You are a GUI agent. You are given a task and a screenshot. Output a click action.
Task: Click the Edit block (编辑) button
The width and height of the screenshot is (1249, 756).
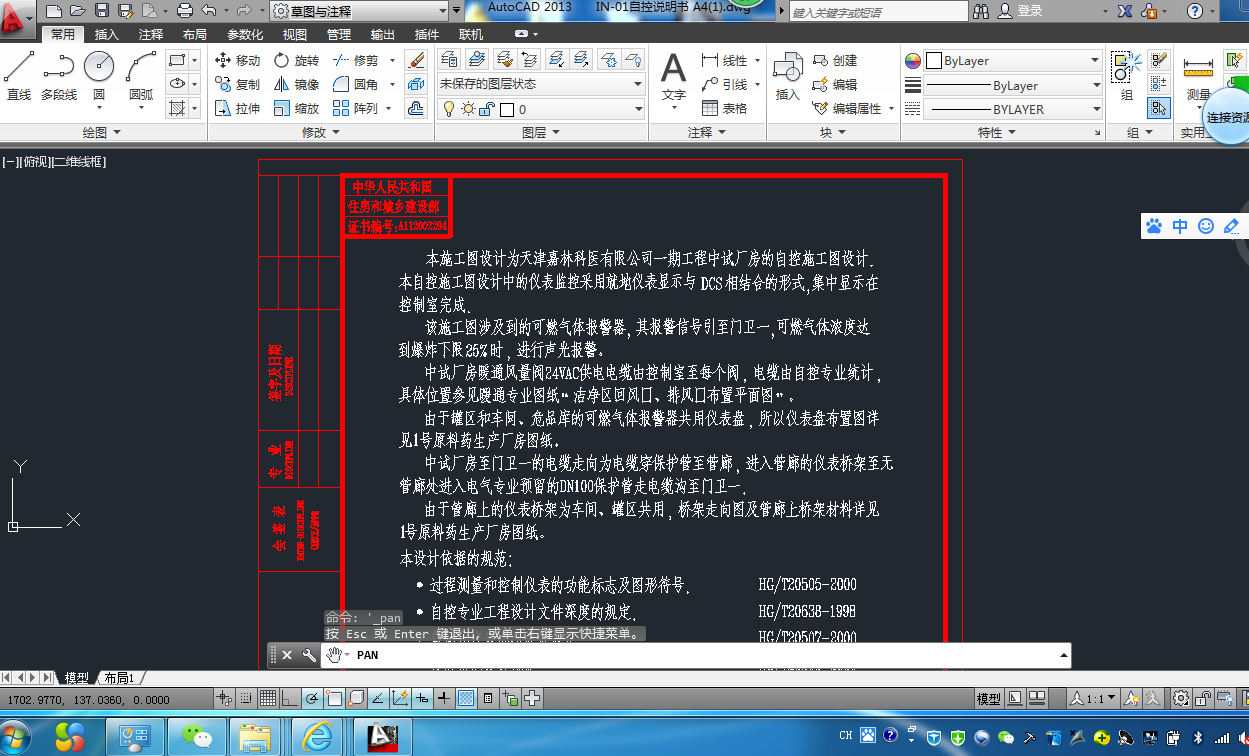tap(835, 84)
